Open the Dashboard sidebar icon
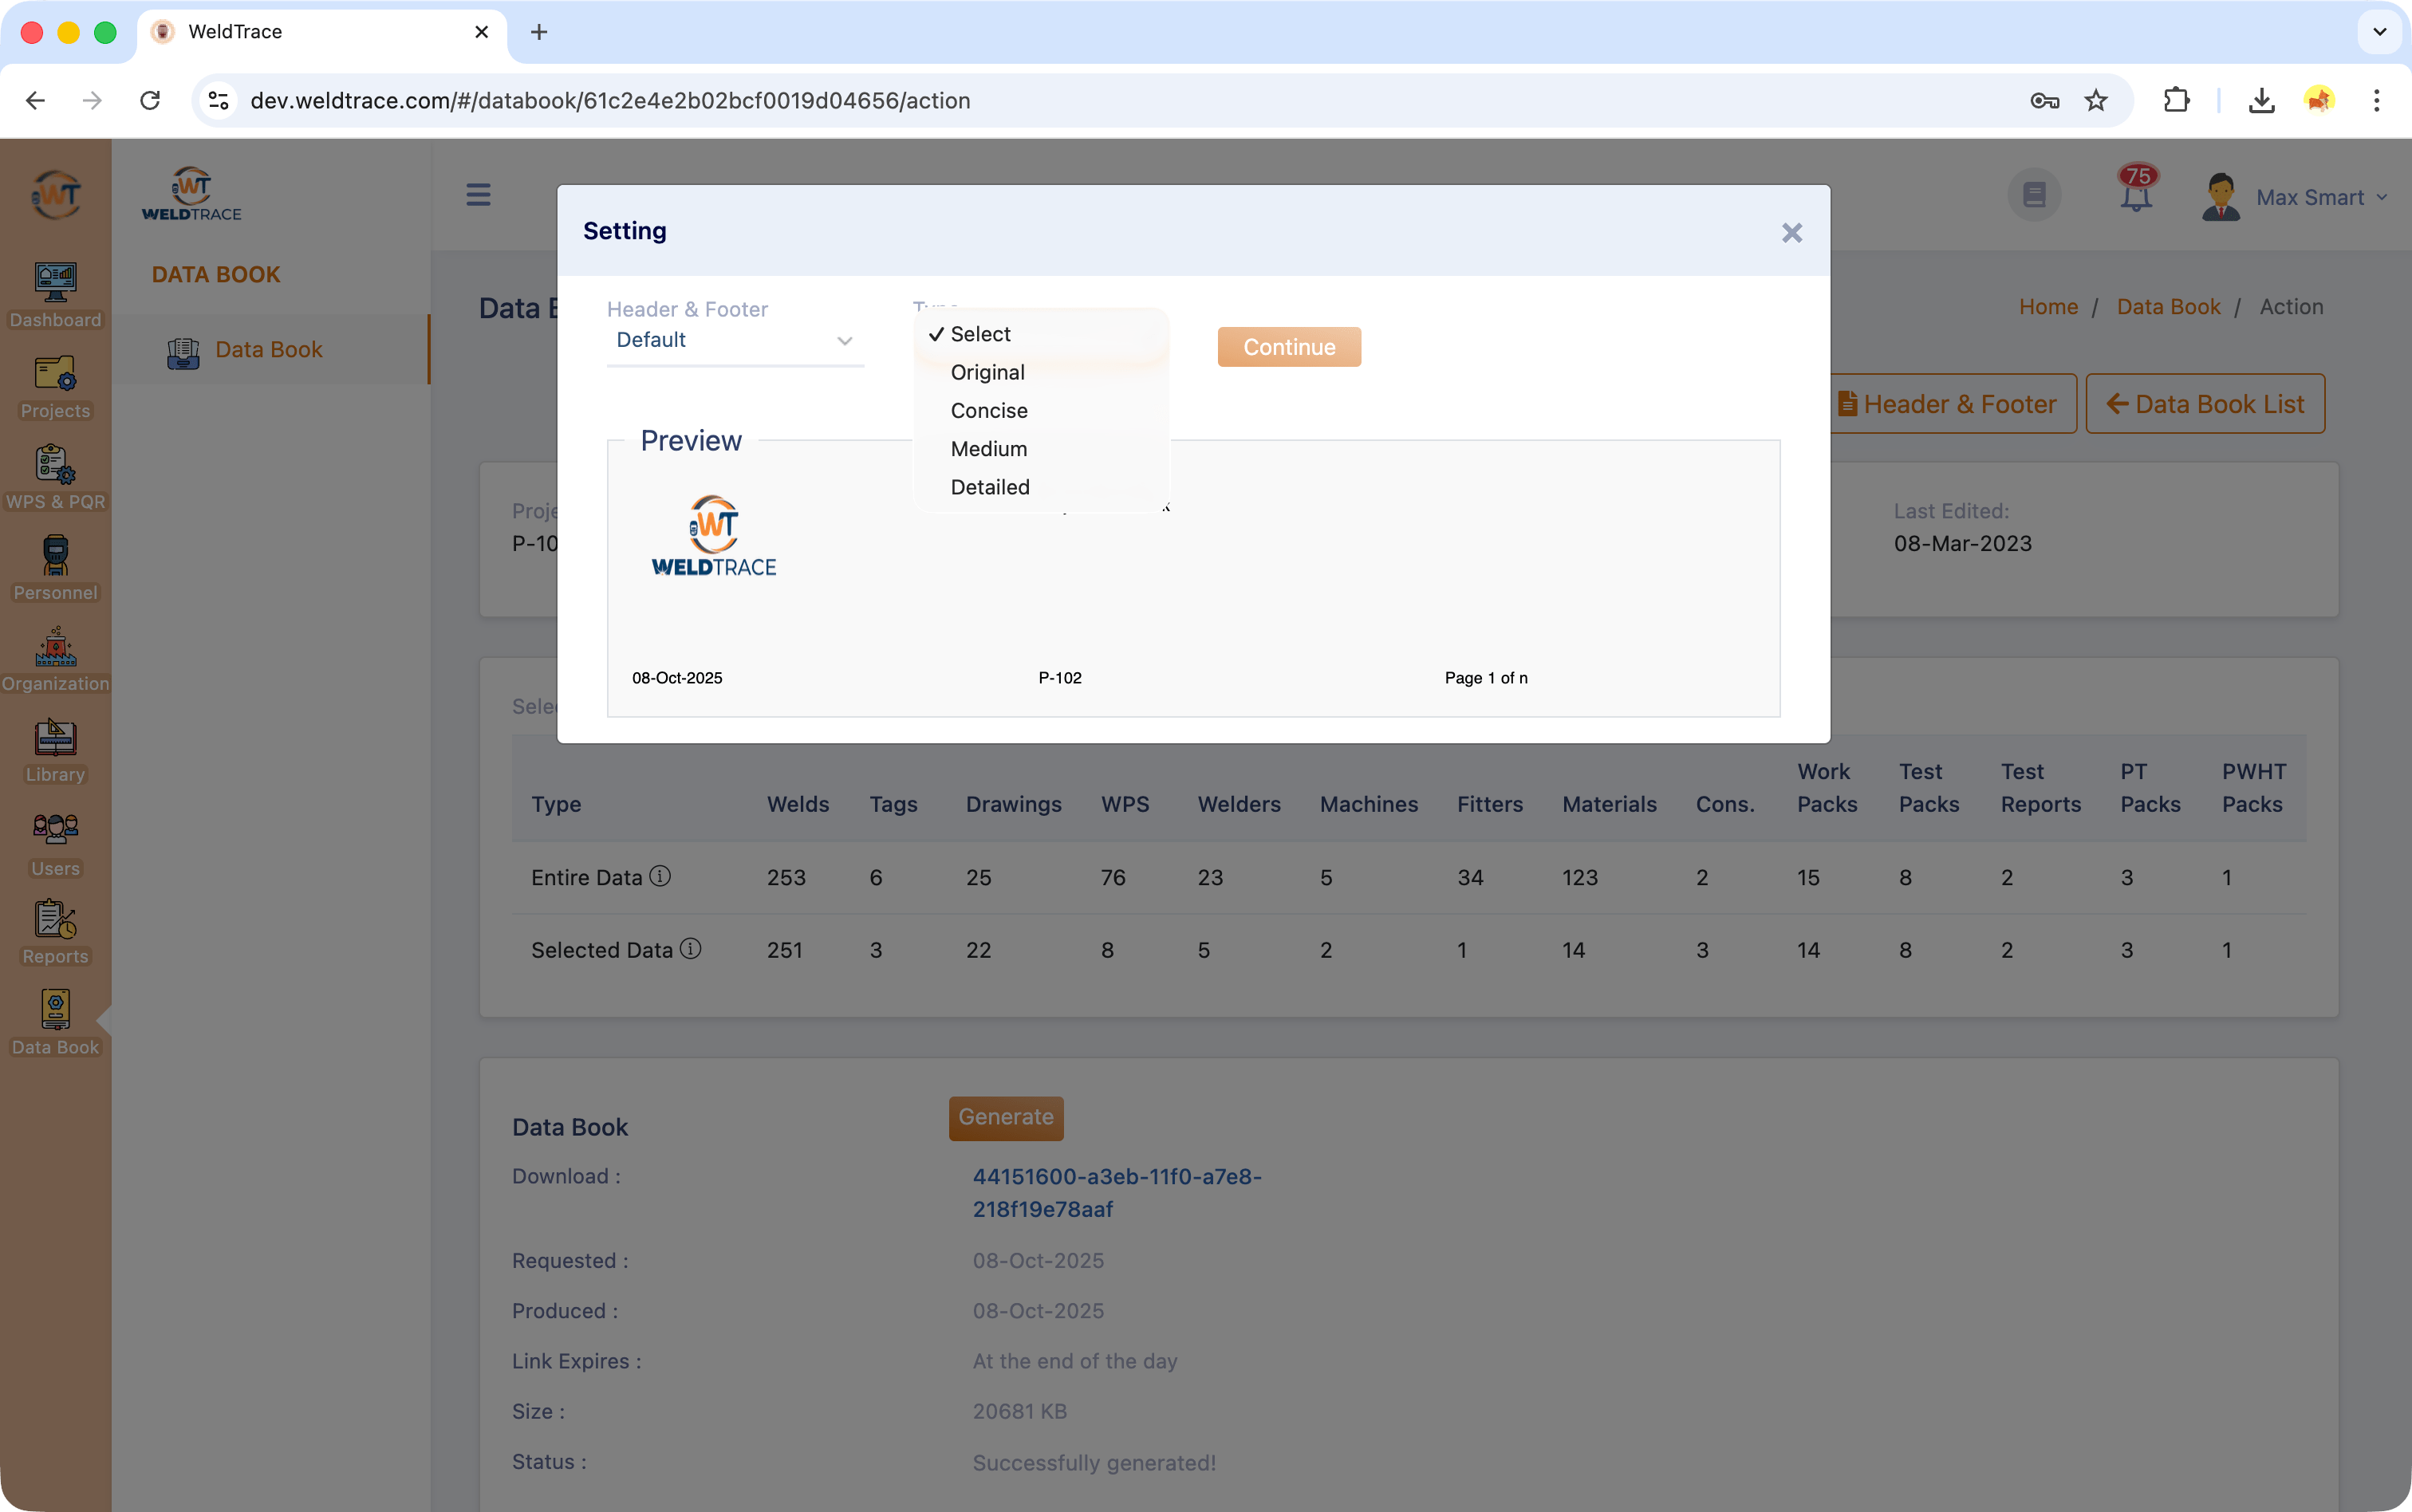2412x1512 pixels. (55, 294)
